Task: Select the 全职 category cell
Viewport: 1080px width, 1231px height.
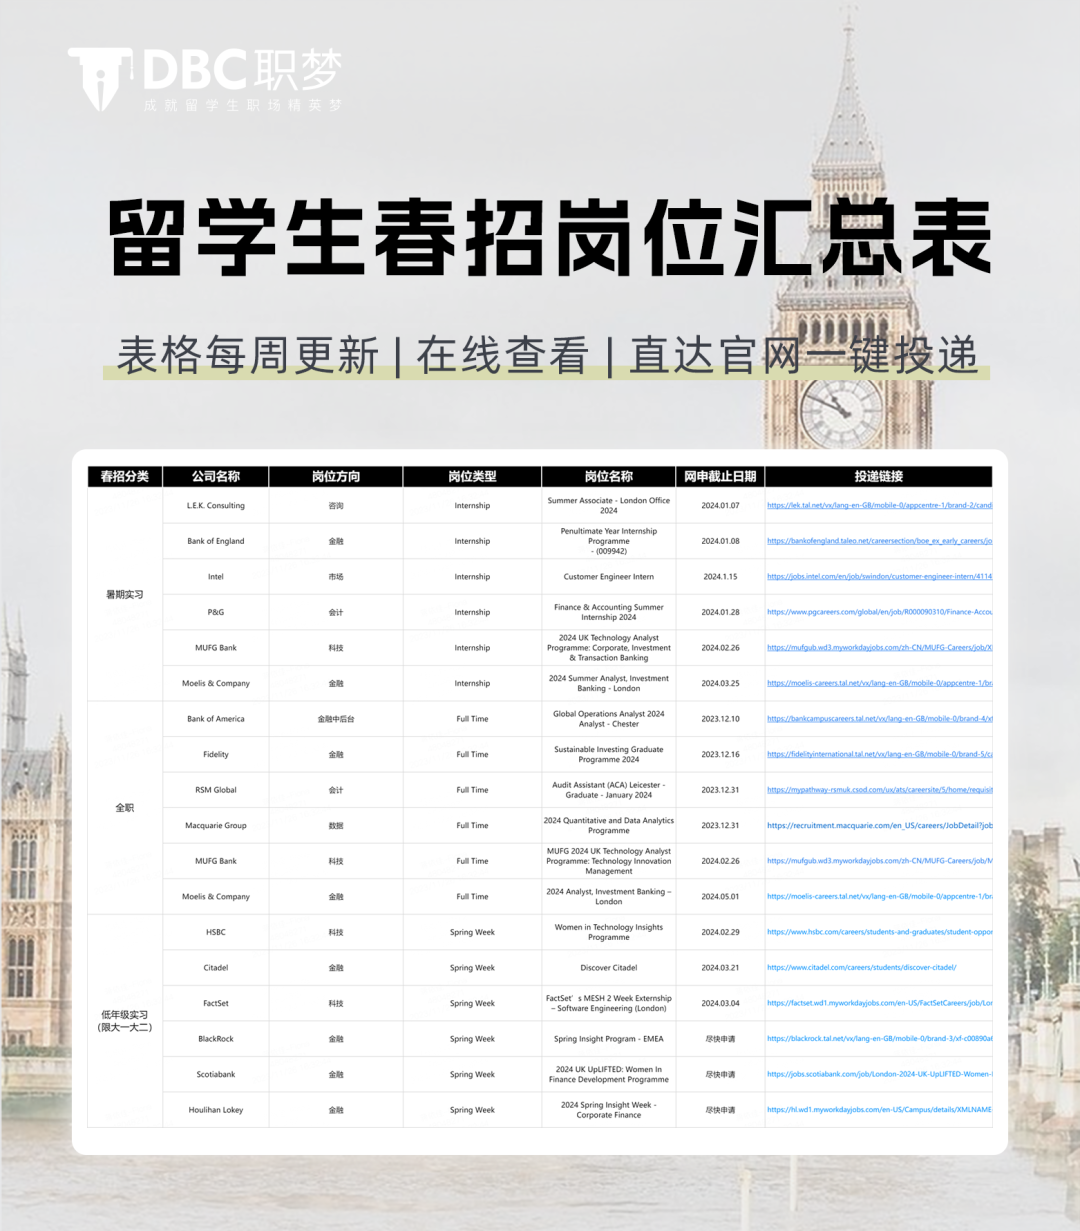Action: point(125,808)
